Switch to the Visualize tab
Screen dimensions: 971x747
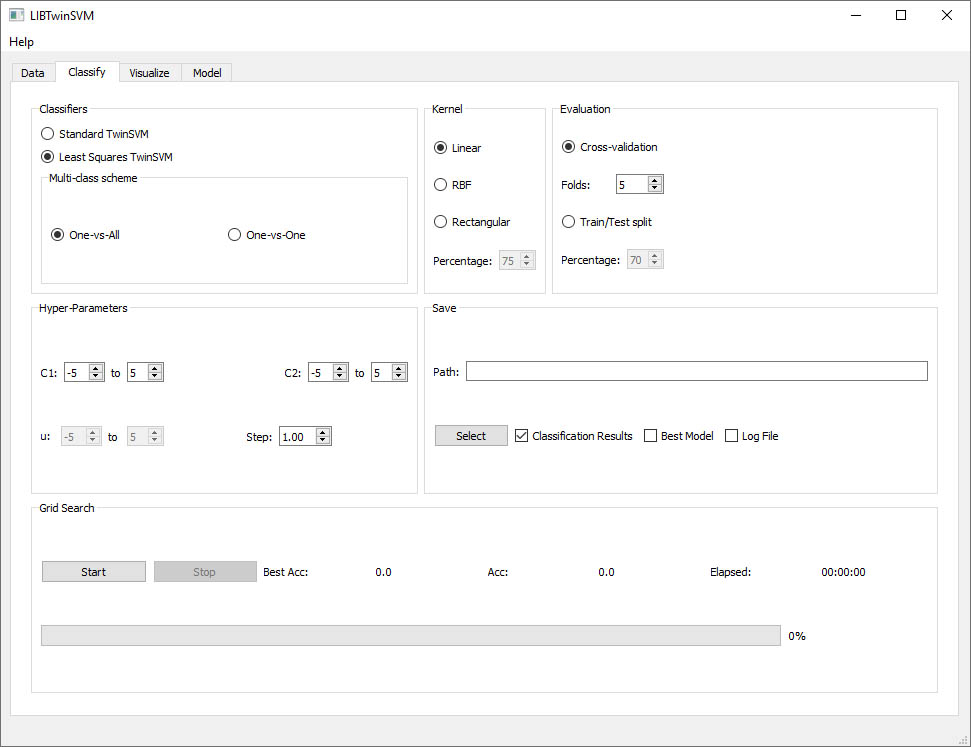tap(149, 72)
